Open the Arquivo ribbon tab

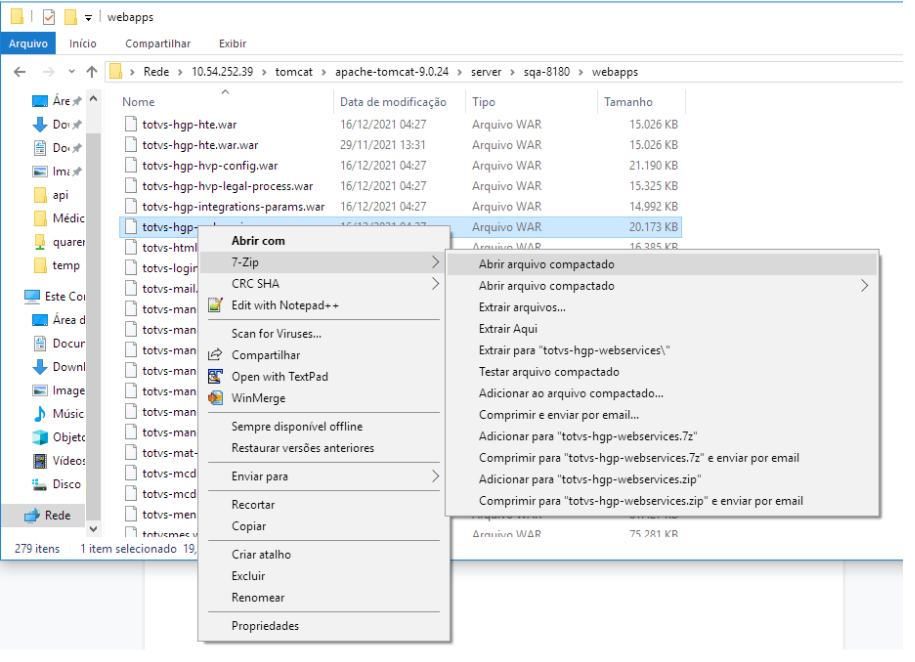[28, 44]
